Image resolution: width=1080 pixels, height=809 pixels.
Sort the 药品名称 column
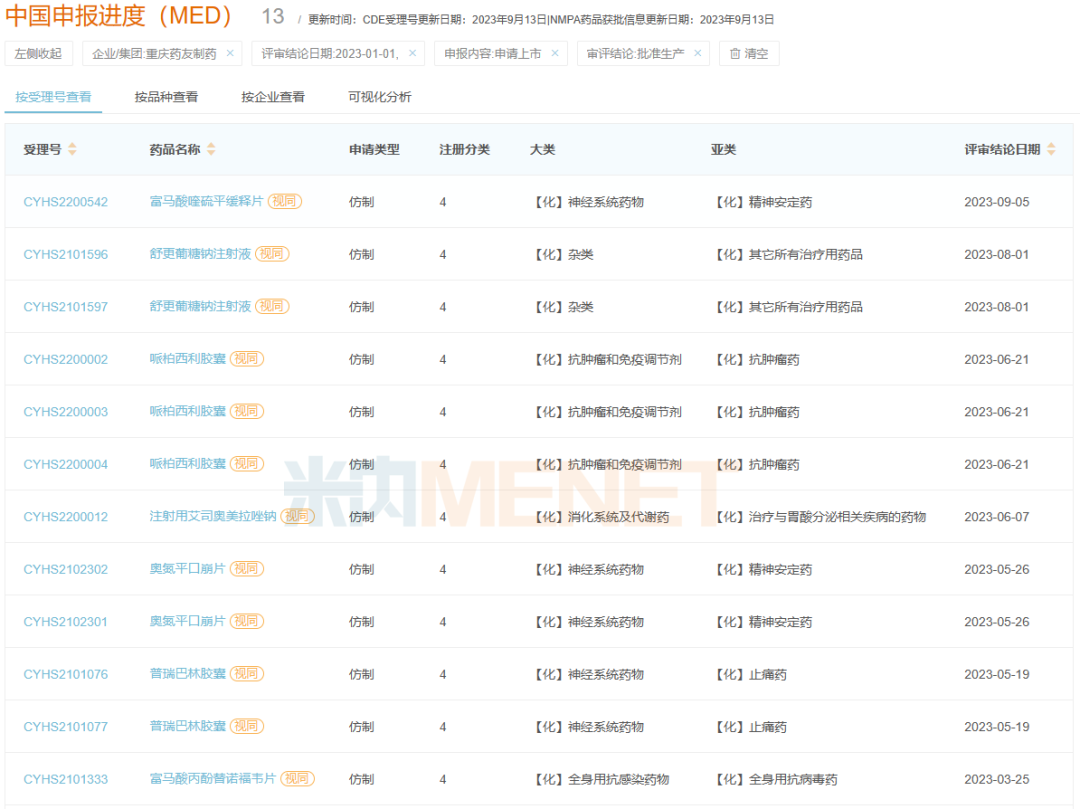tap(210, 150)
